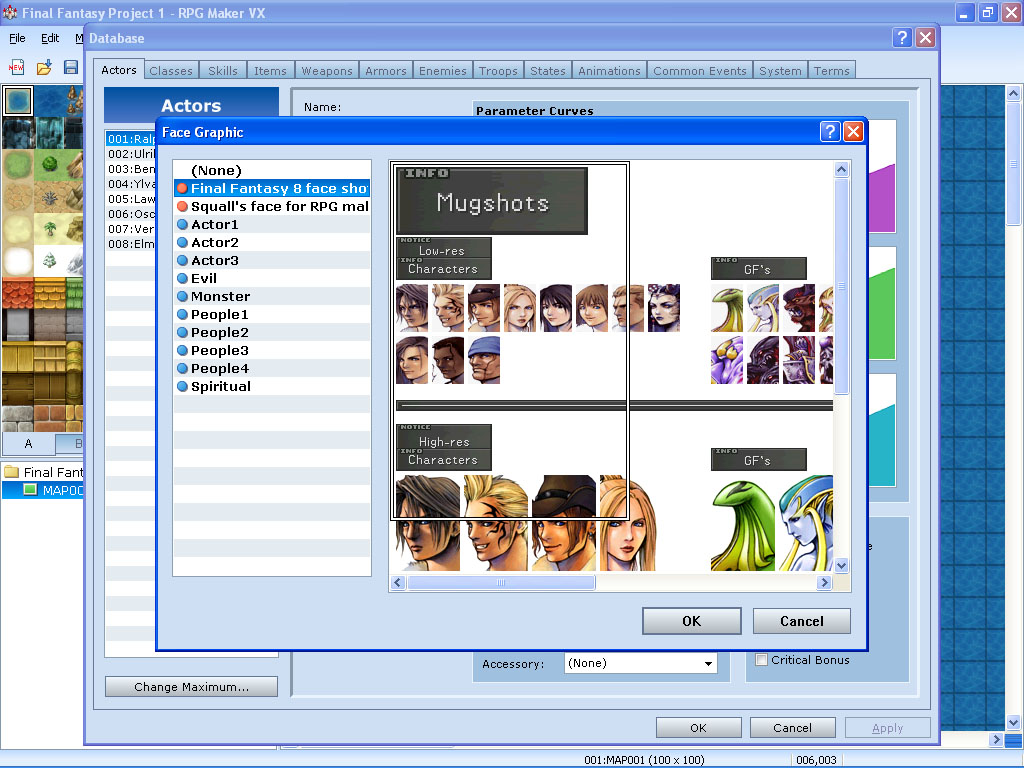Click the Change Maximum button
1024x768 pixels.
coord(191,686)
